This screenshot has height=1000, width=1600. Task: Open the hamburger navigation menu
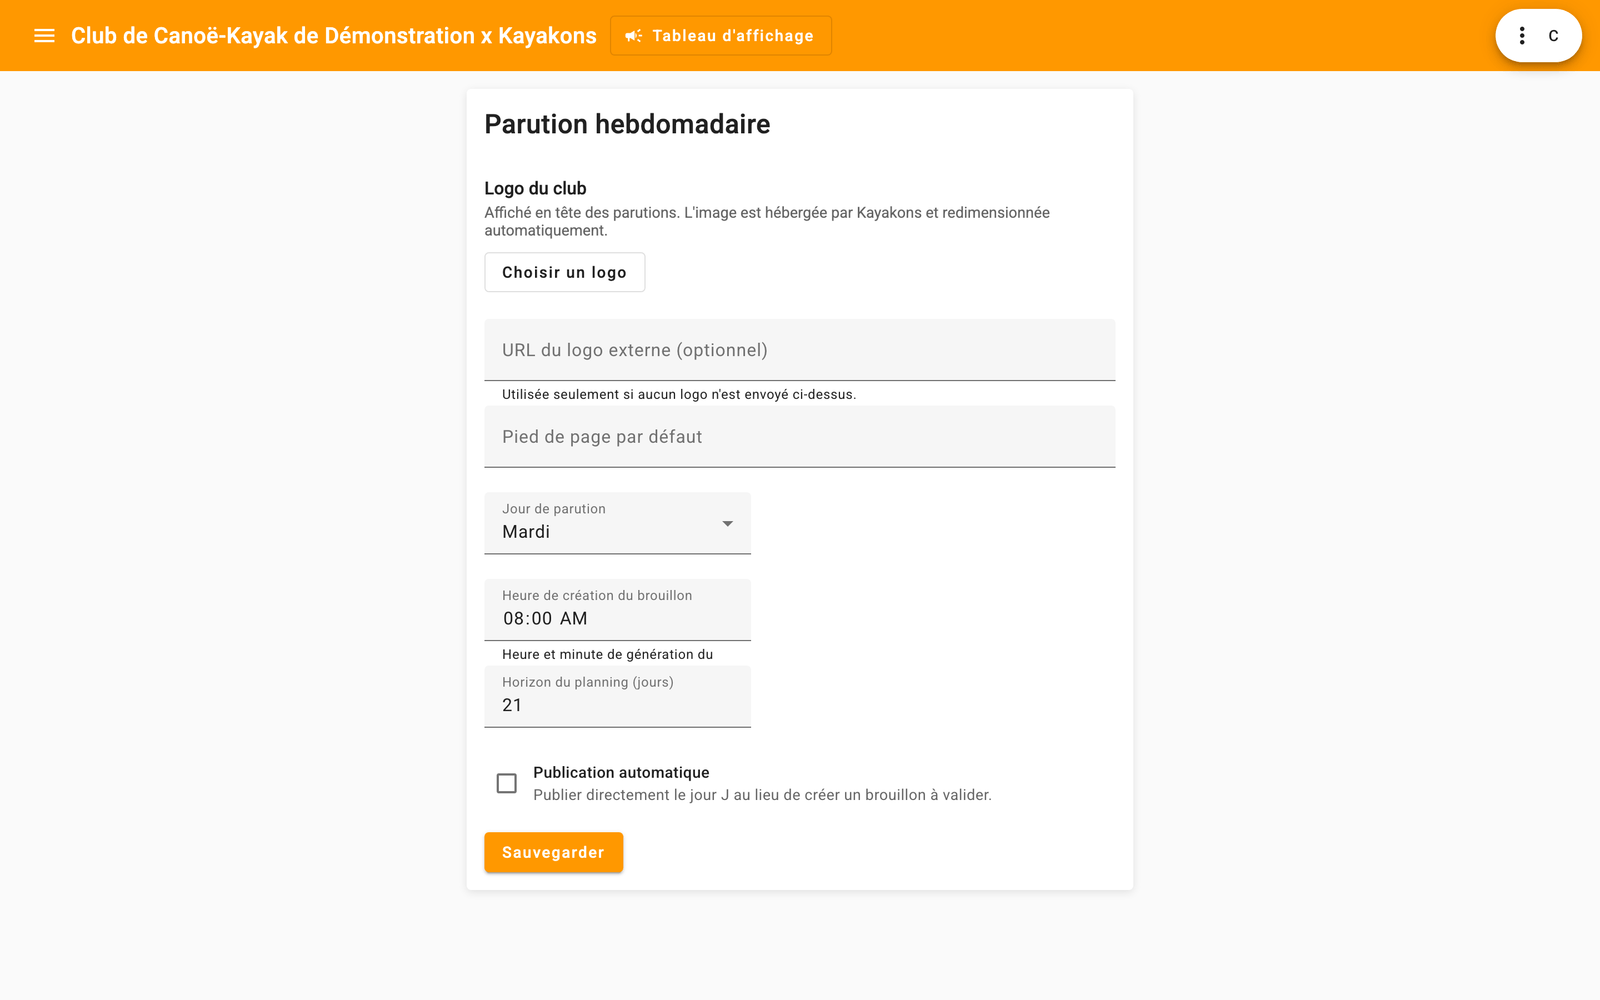(44, 36)
